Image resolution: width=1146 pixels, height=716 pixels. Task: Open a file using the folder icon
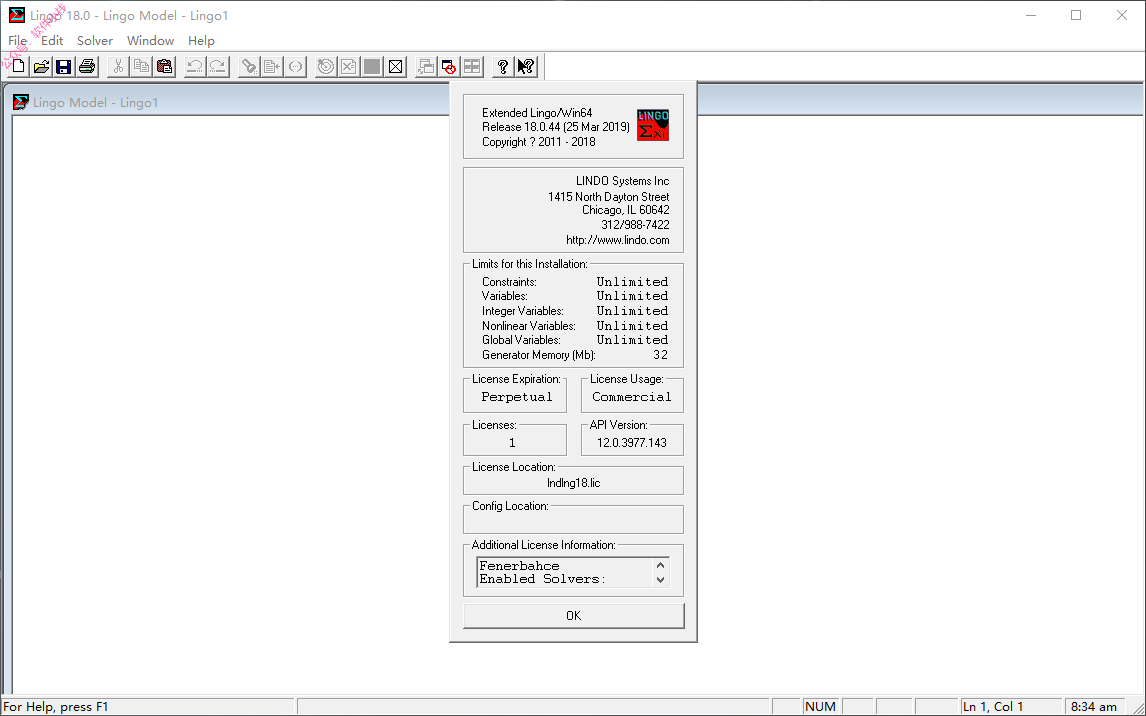pos(41,66)
